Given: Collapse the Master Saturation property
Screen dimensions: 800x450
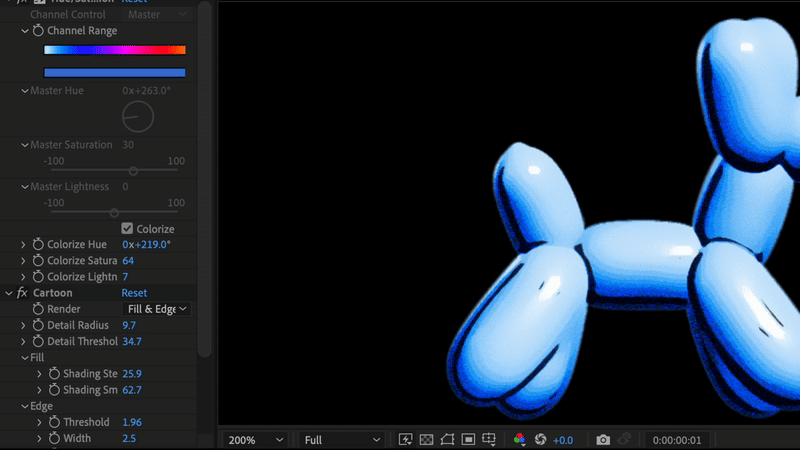Looking at the screenshot, I should [x=24, y=145].
